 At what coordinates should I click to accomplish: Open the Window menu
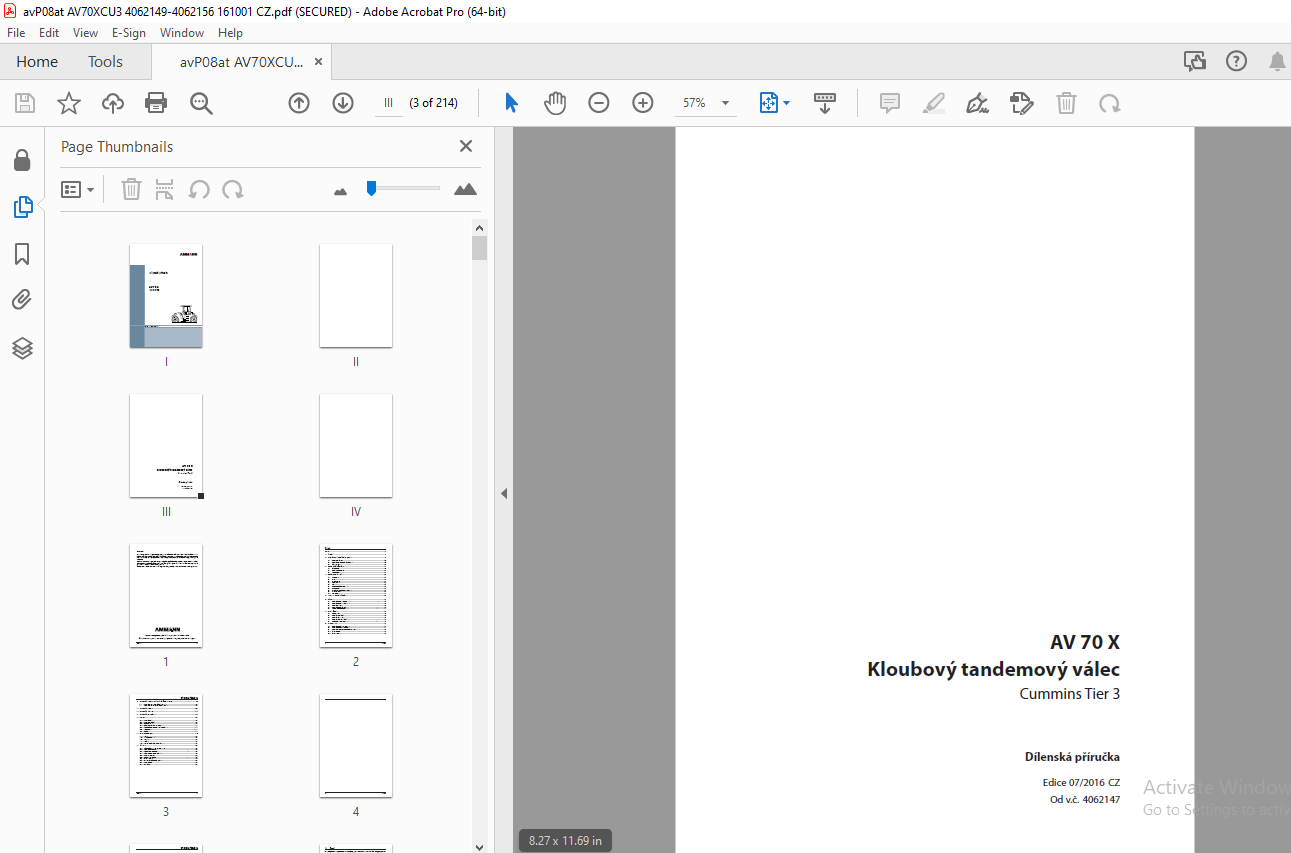point(182,33)
